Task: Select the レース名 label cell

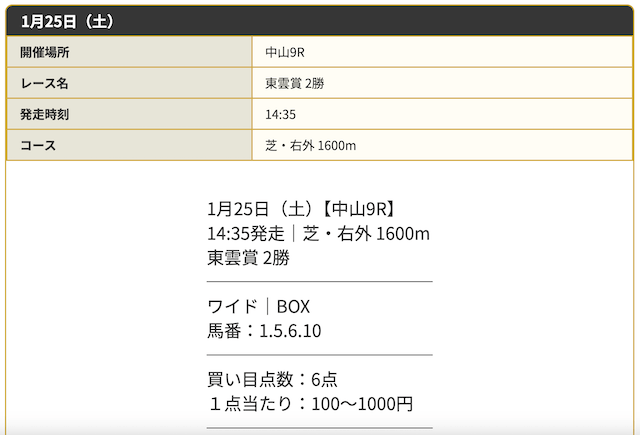Action: click(x=129, y=83)
